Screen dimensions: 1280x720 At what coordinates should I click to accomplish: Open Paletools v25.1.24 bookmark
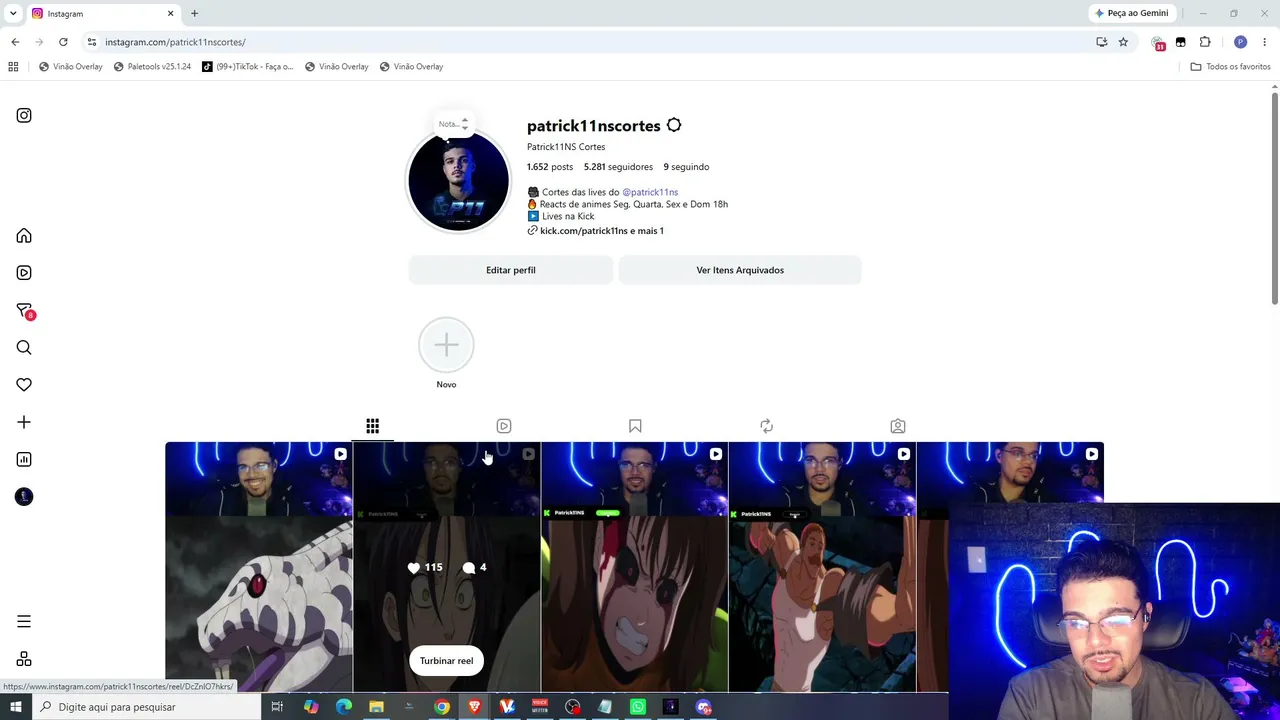click(152, 67)
